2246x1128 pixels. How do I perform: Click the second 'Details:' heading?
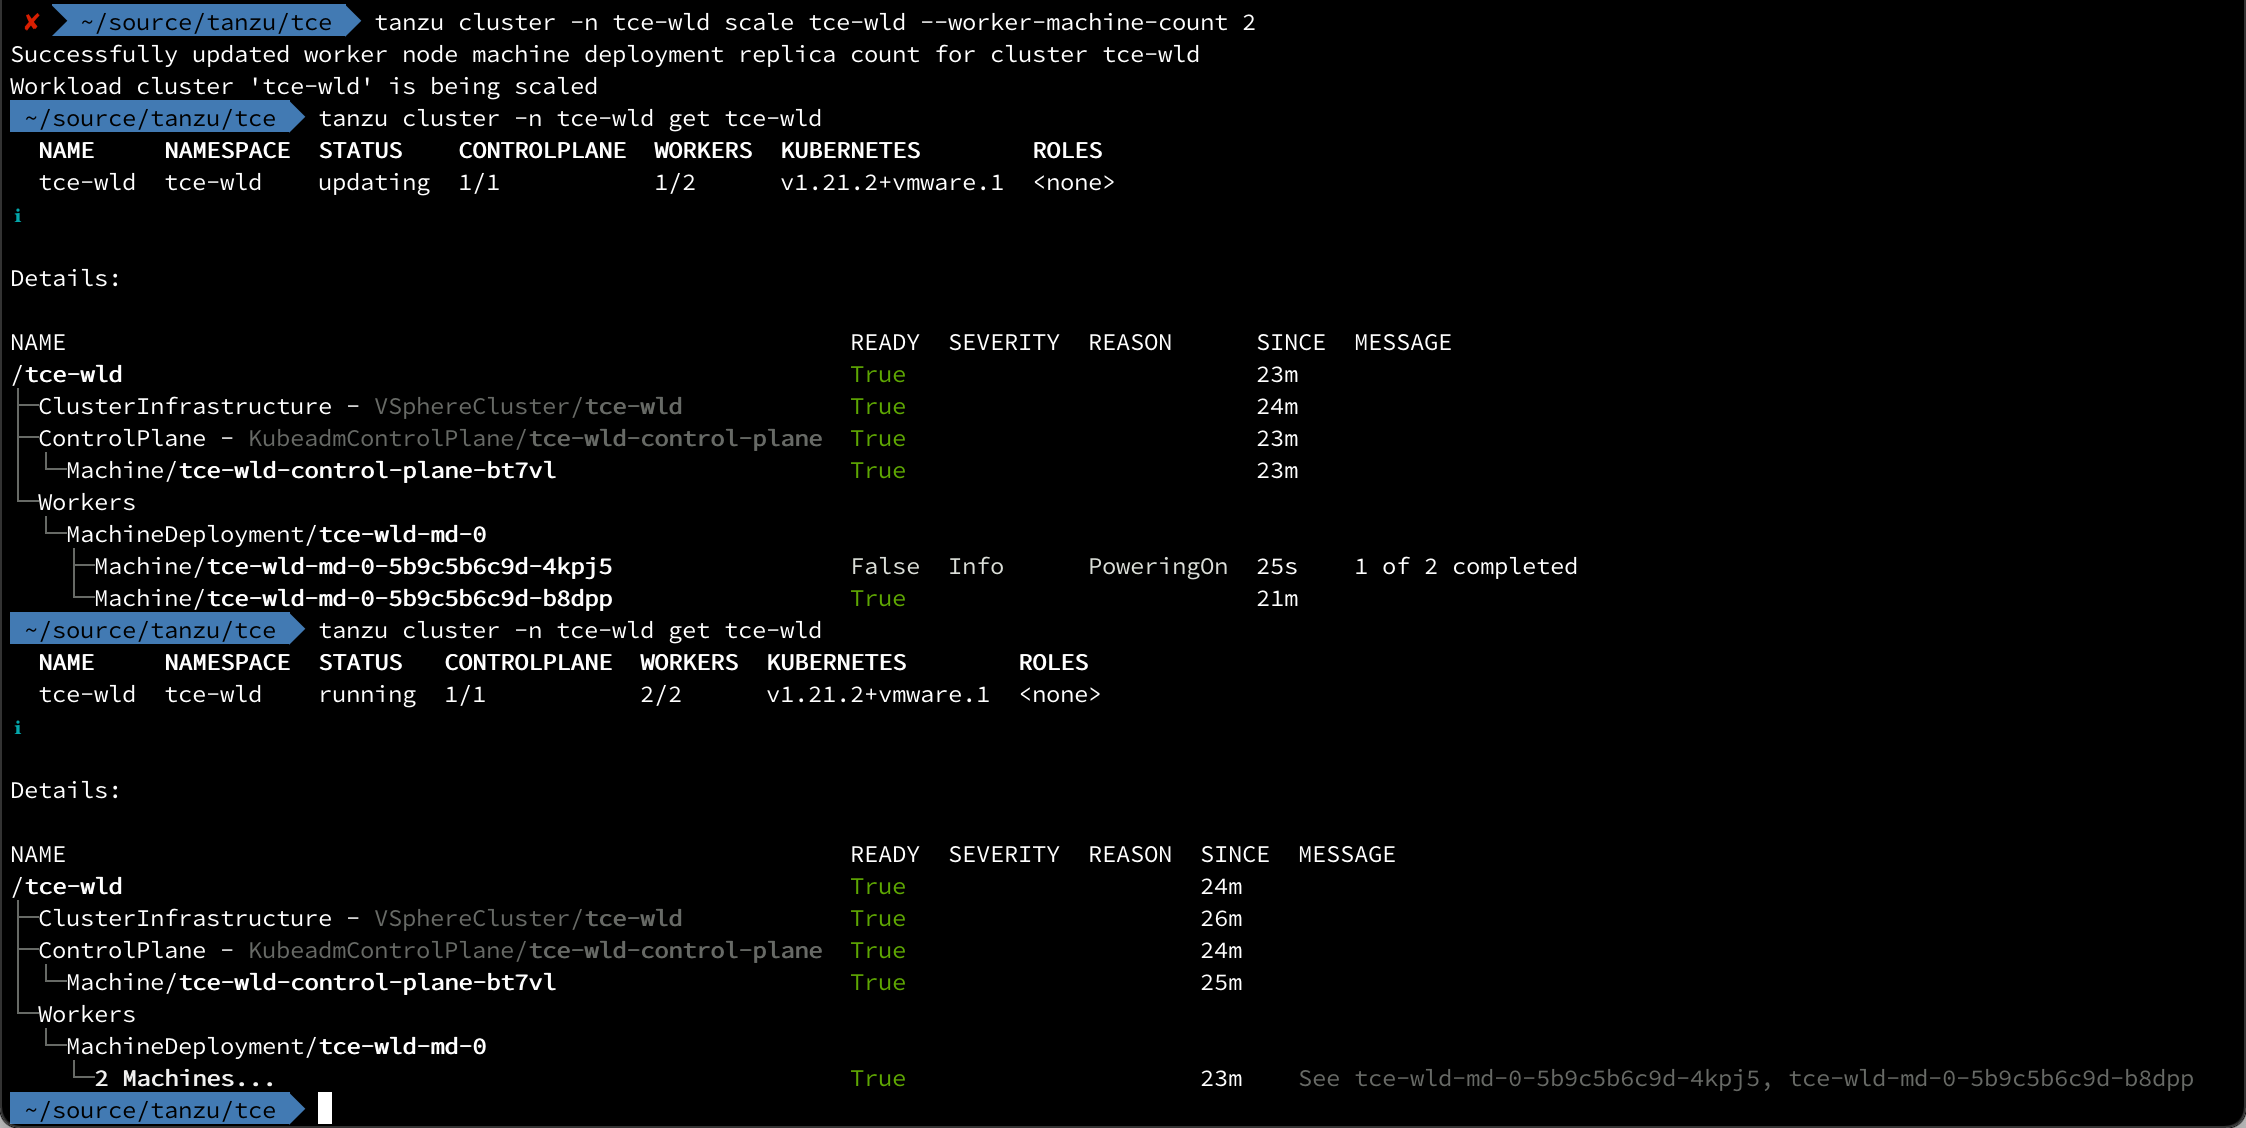(x=65, y=791)
